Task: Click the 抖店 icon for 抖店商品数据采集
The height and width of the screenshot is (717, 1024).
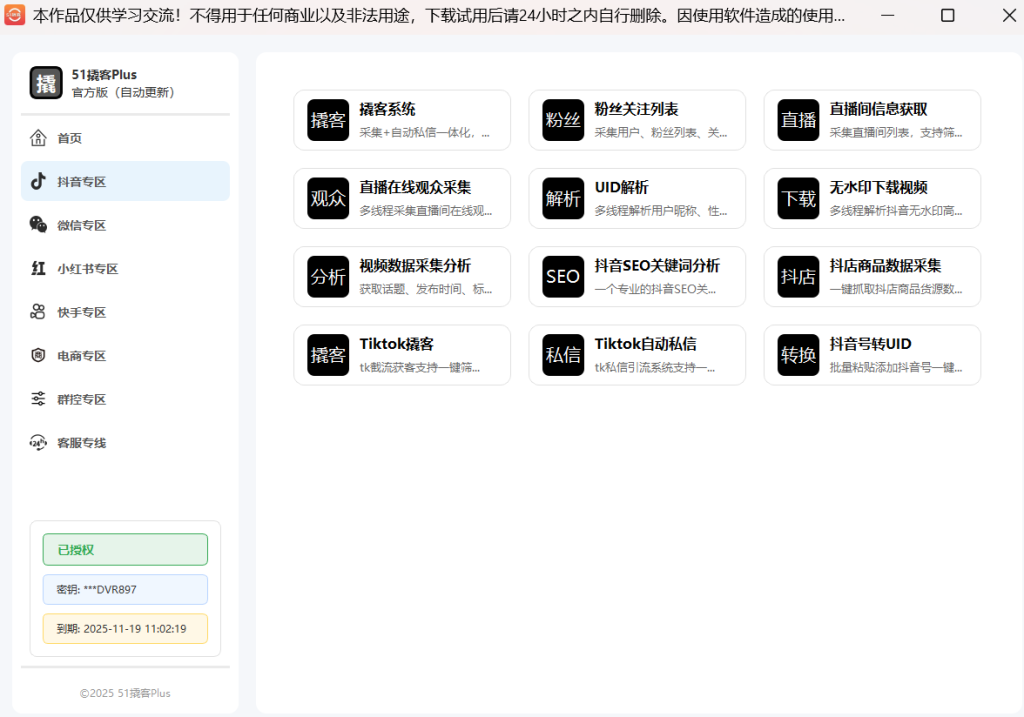Action: click(x=798, y=276)
